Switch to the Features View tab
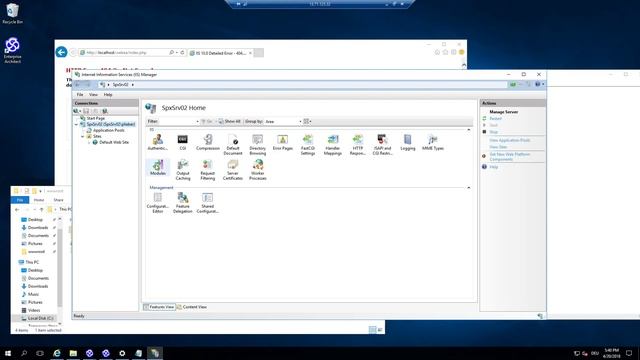The height and width of the screenshot is (360, 640). point(159,307)
